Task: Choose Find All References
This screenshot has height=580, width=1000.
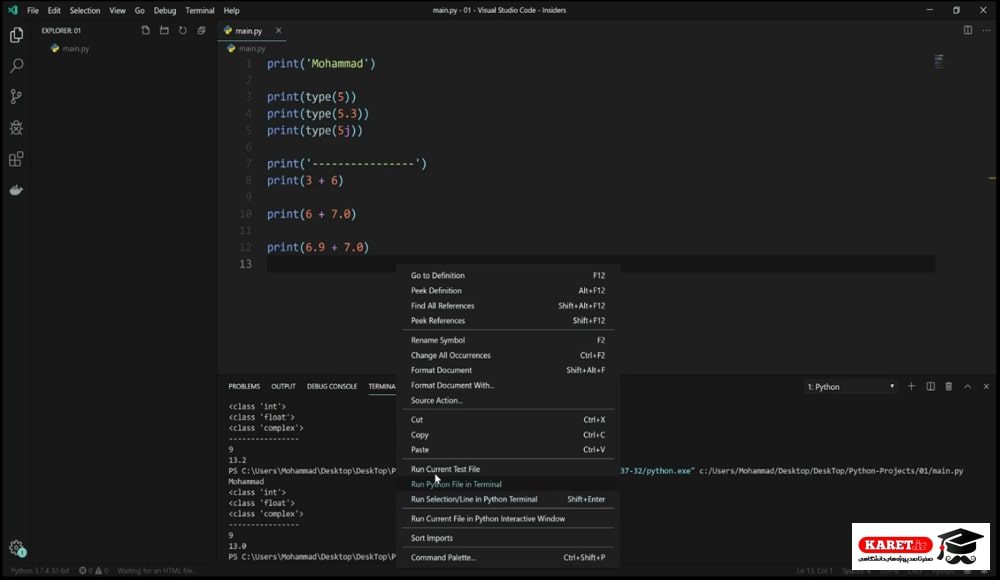Action: 508,306
